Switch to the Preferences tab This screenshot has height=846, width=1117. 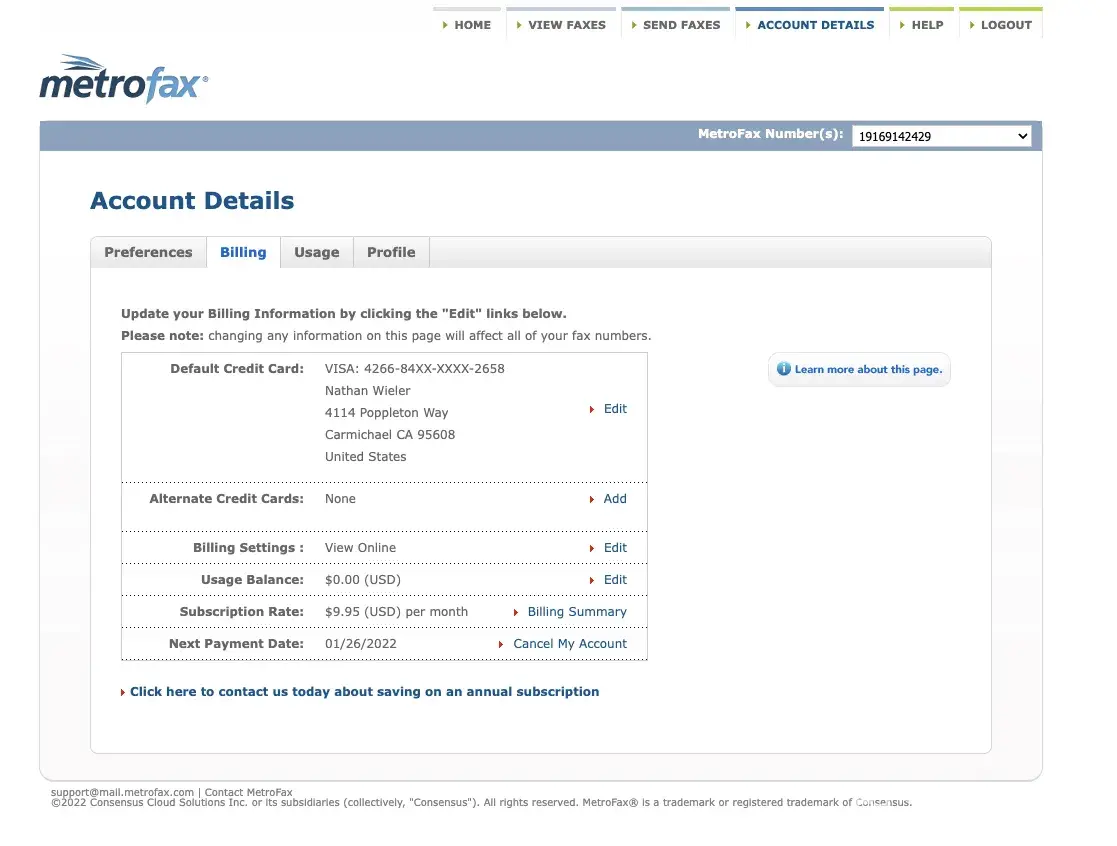148,253
